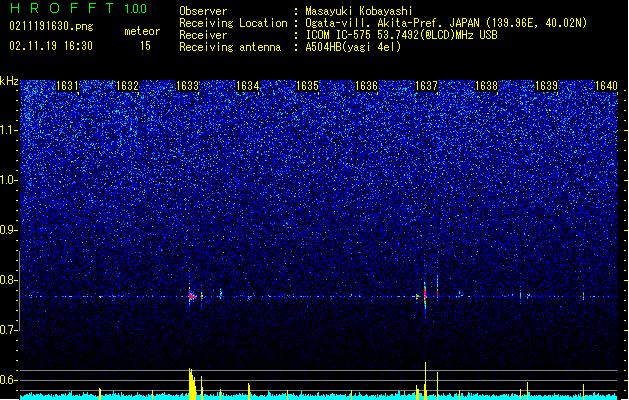This screenshot has height=400, width=629.
Task: Click the Observer label
Action: pos(203,11)
